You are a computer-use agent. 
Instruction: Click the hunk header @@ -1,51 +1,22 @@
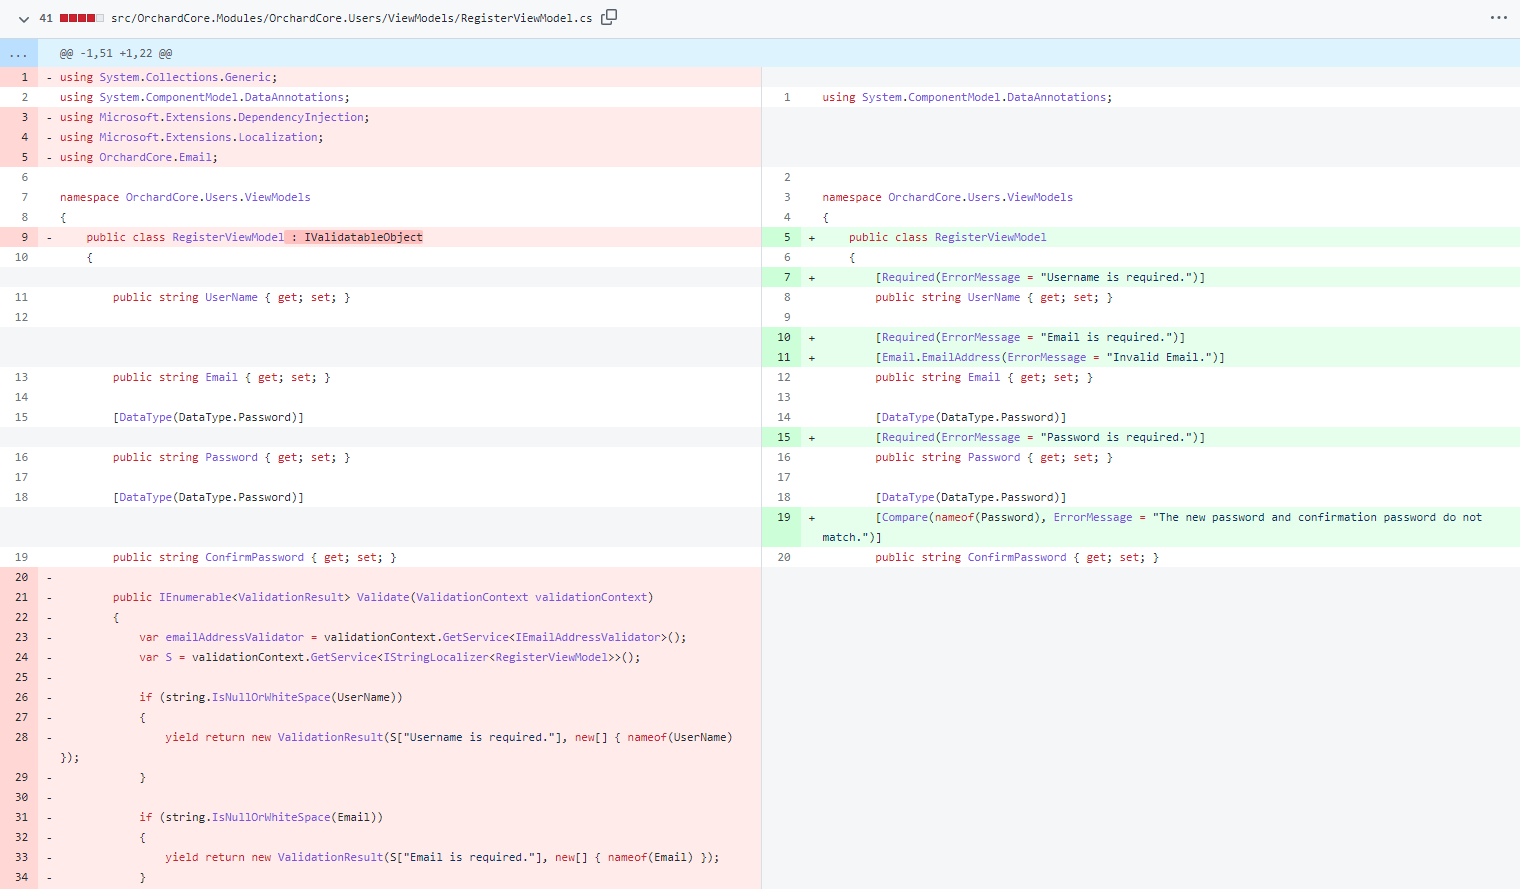point(116,54)
